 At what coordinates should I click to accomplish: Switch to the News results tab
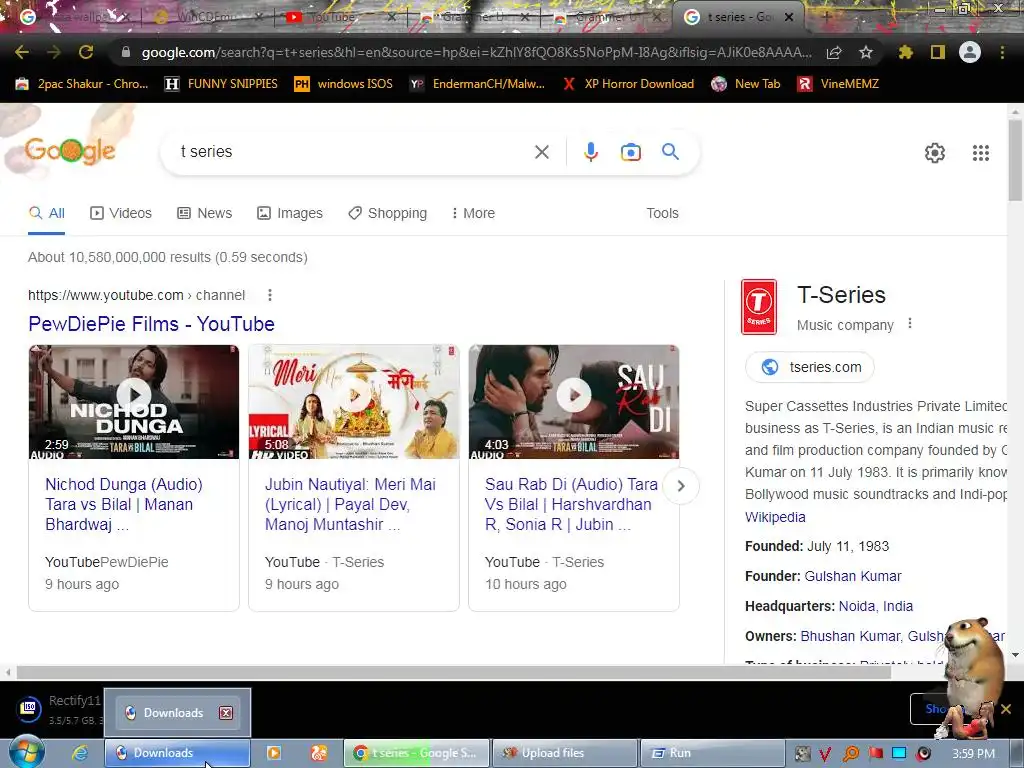204,213
